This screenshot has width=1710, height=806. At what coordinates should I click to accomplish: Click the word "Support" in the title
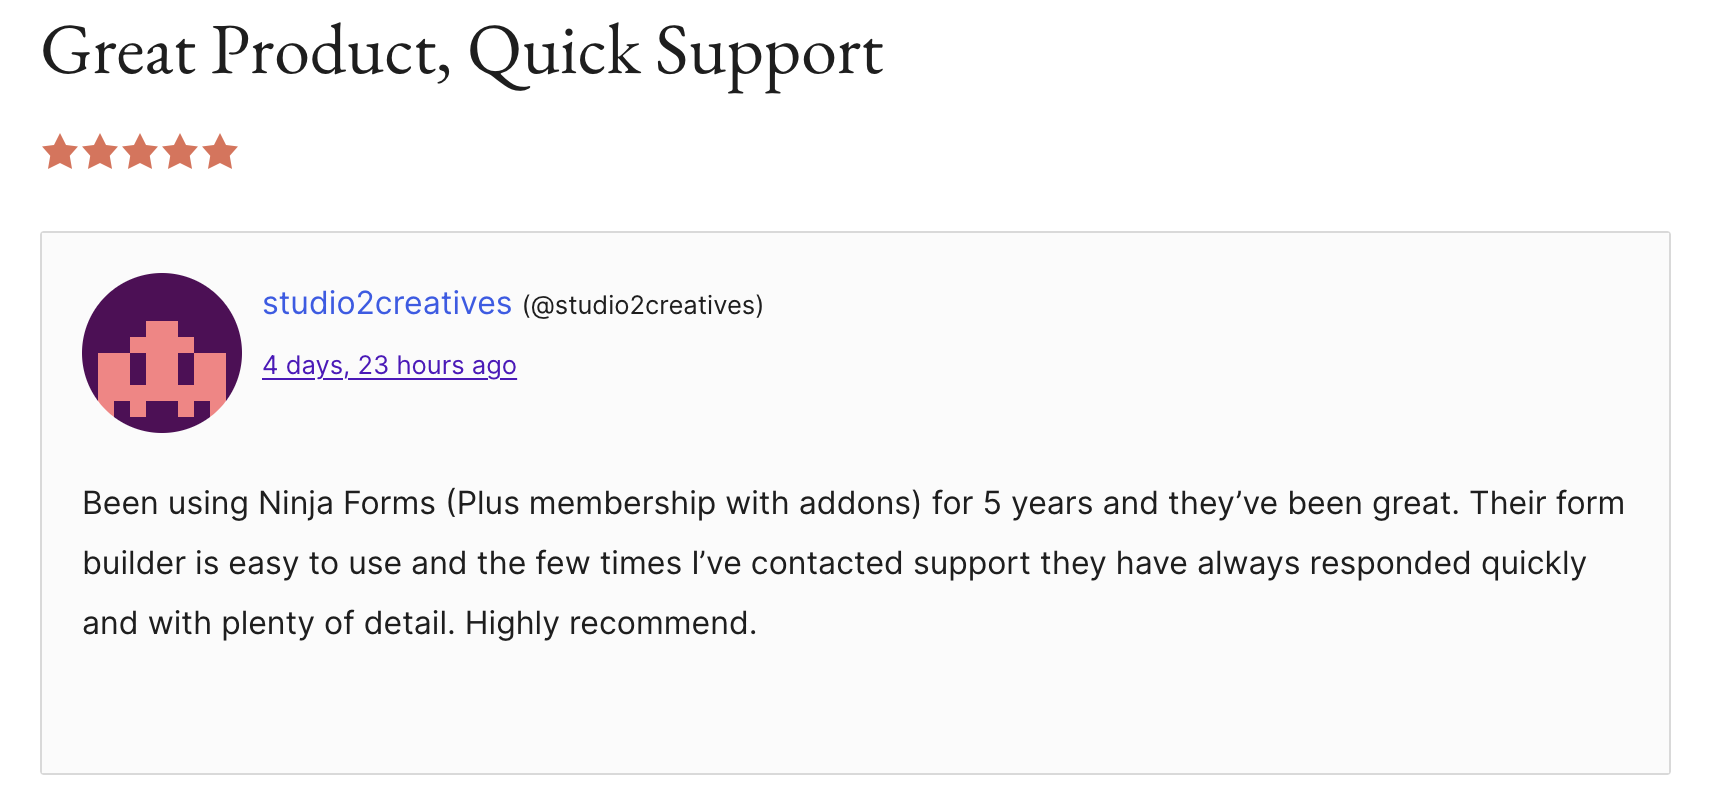769,52
